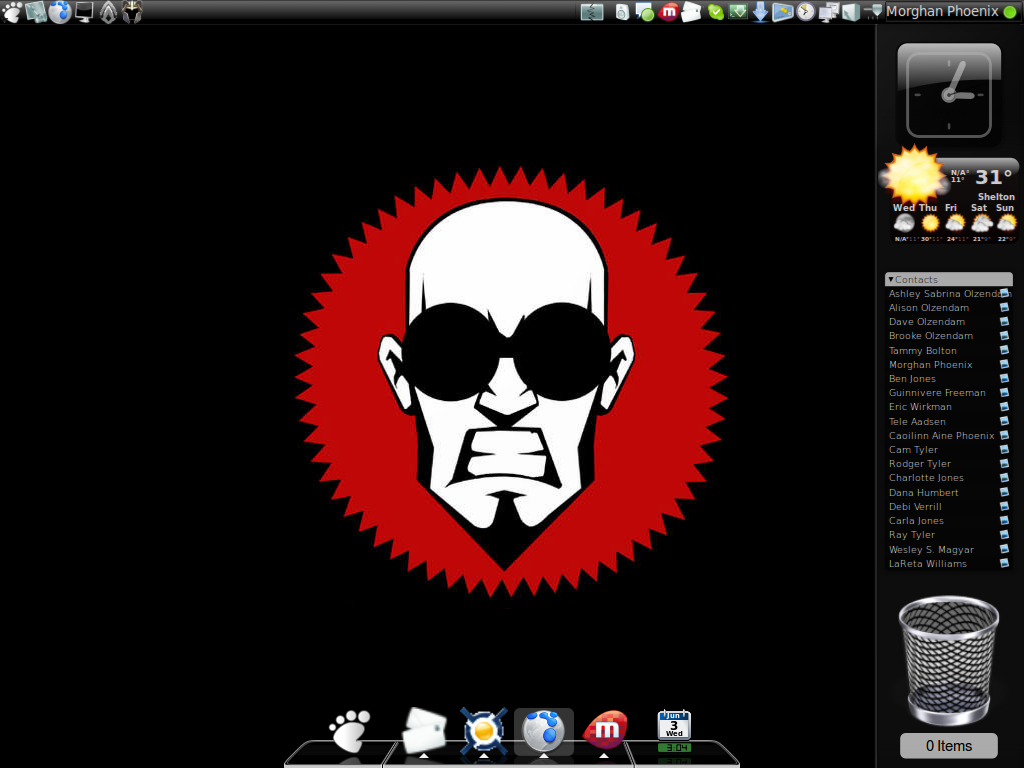
Task: Click the 0 Items trash label
Action: pyautogui.click(x=949, y=746)
